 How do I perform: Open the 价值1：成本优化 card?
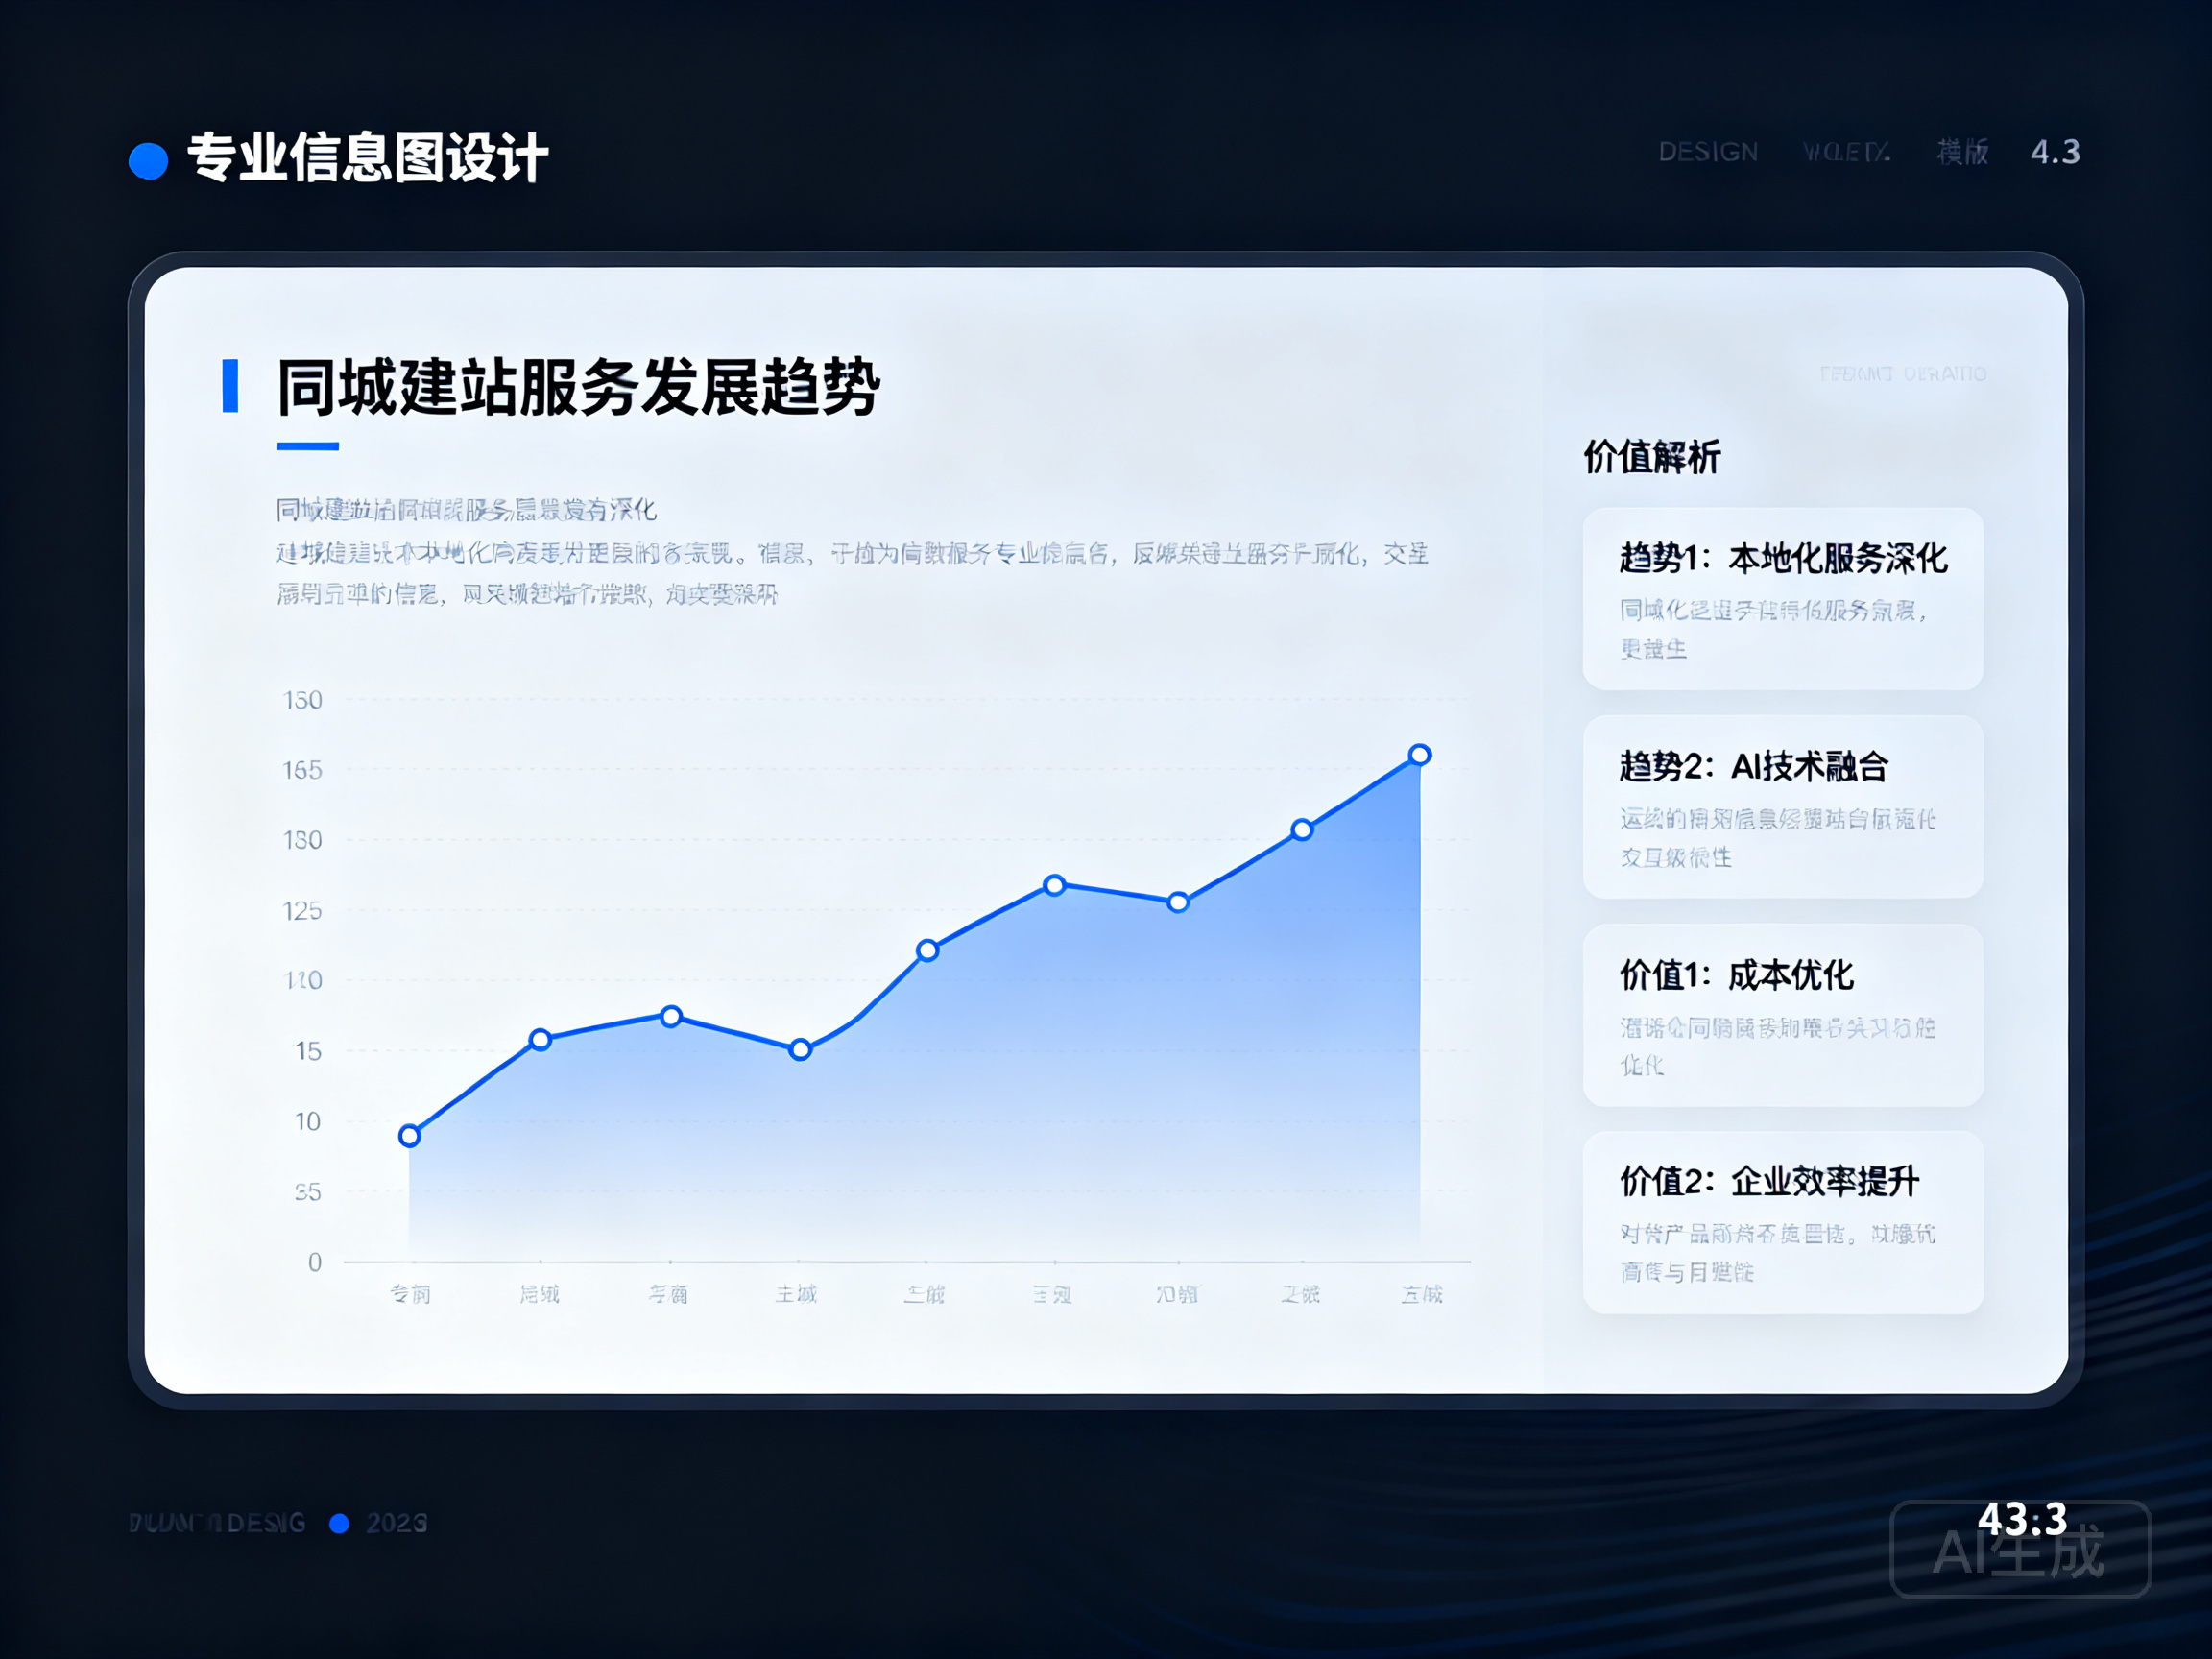click(1782, 1015)
